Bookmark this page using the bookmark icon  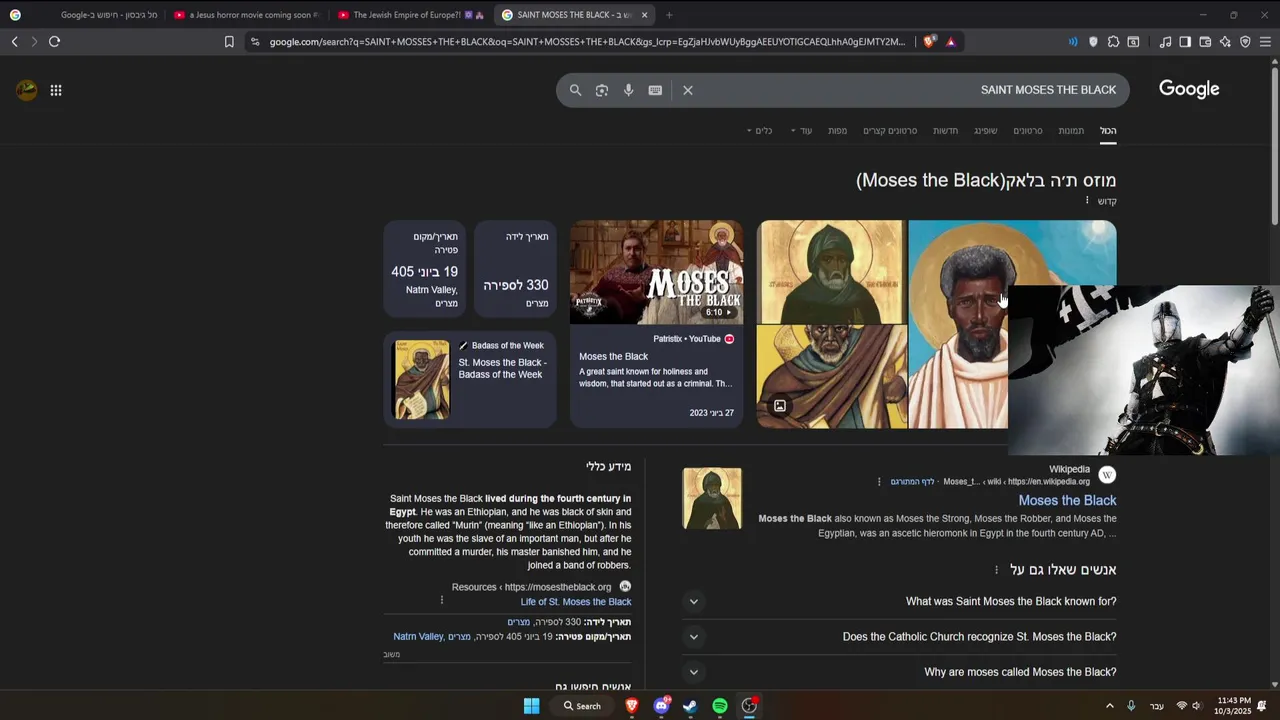point(229,42)
